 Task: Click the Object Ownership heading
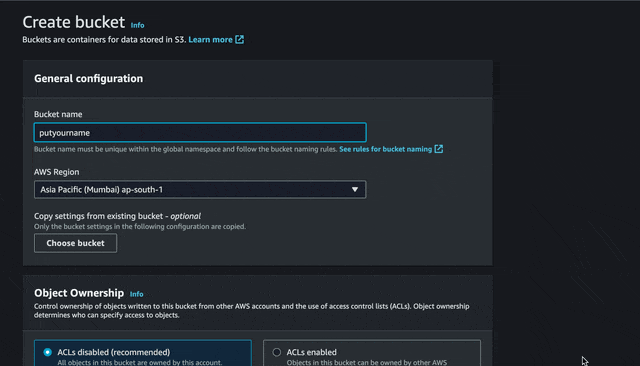[79, 293]
